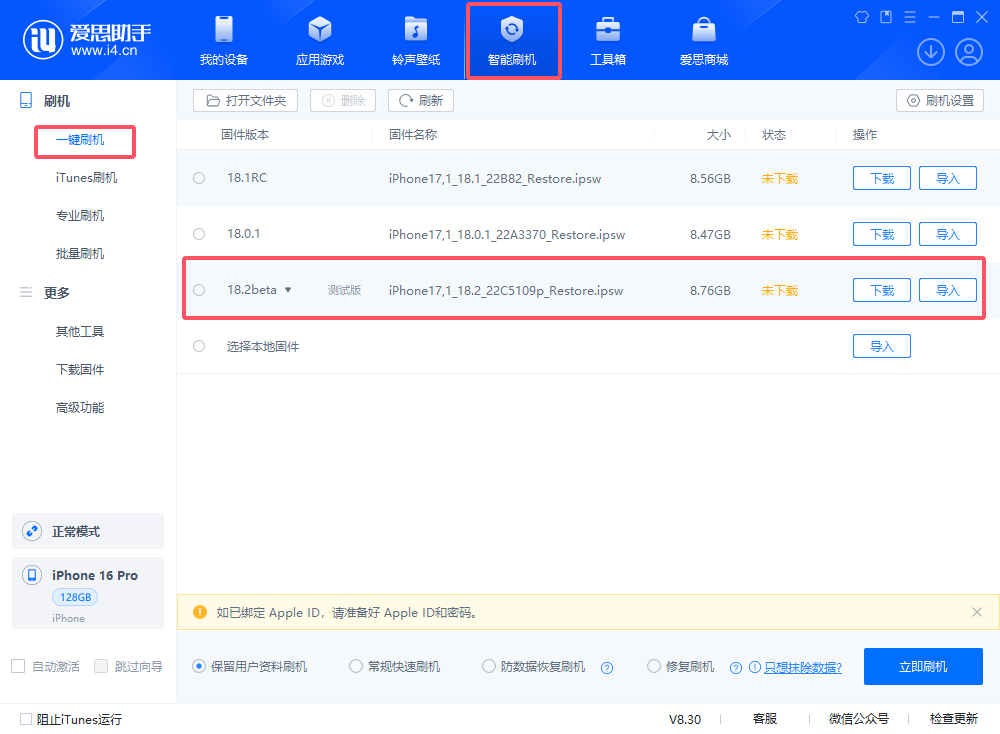Viewport: 1000px width, 734px height.
Task: Click the 删除 delete button
Action: point(343,101)
